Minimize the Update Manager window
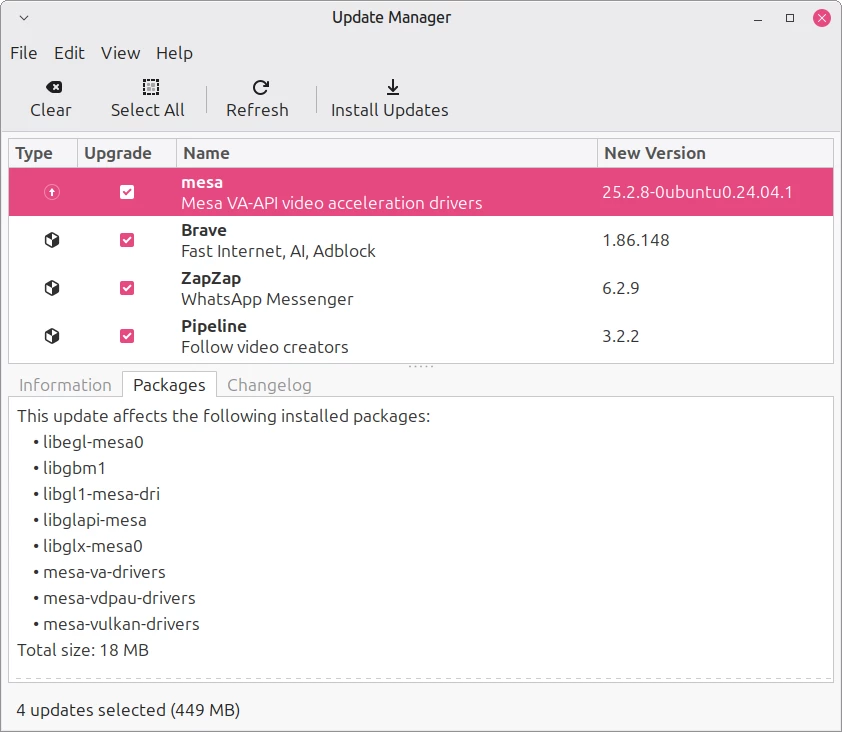842x732 pixels. pos(758,18)
